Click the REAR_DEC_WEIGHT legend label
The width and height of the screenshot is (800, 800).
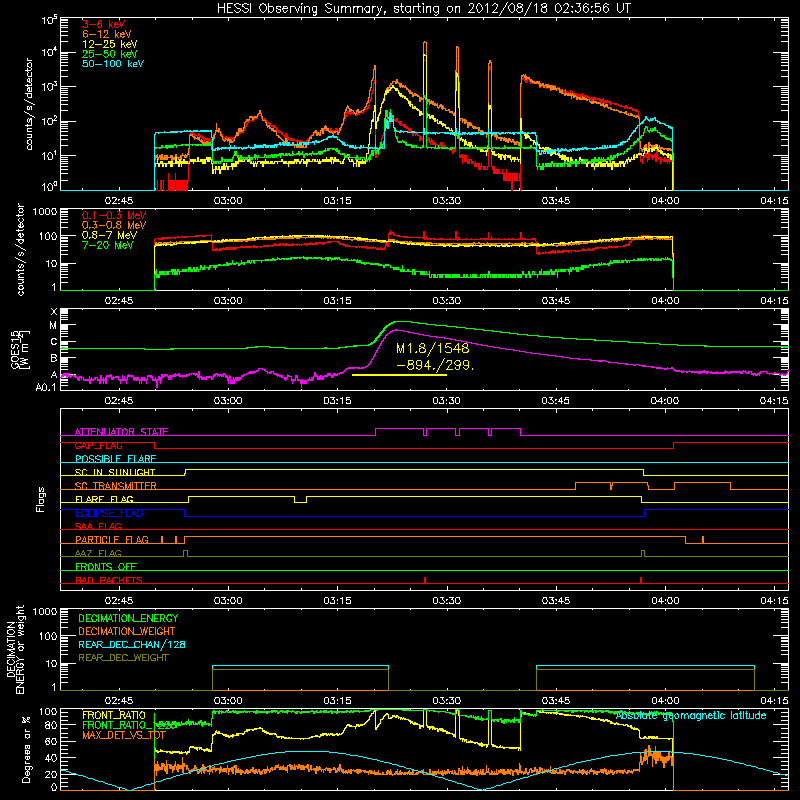click(x=123, y=658)
